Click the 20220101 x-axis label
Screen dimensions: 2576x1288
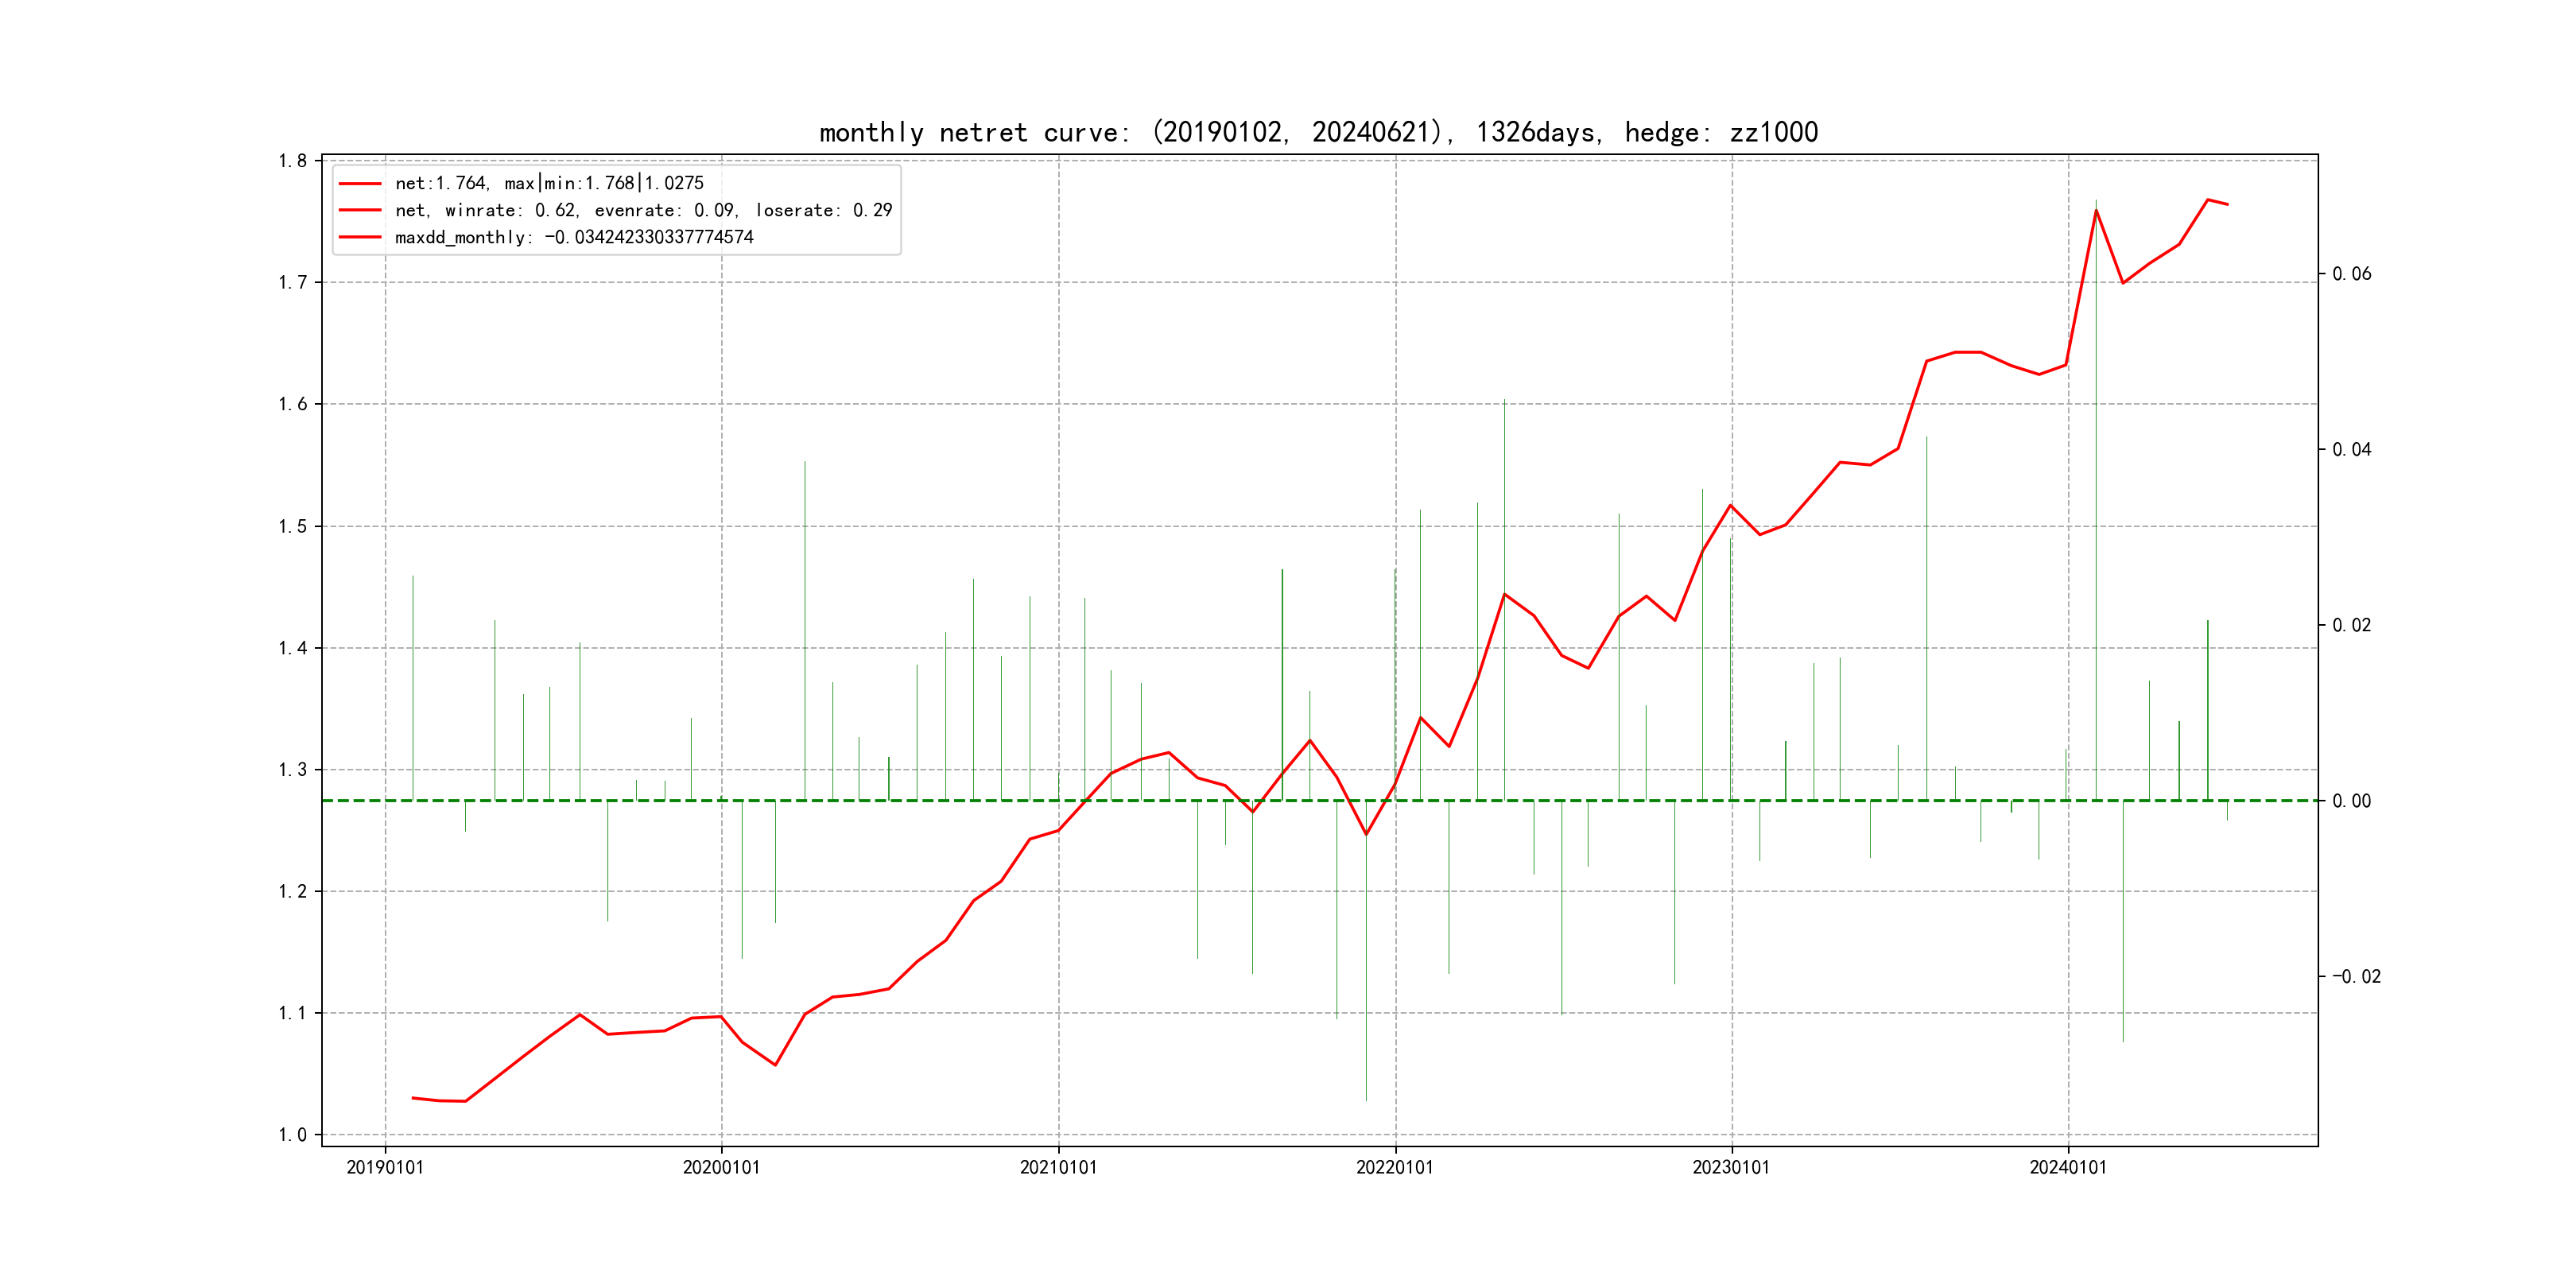point(1394,1167)
